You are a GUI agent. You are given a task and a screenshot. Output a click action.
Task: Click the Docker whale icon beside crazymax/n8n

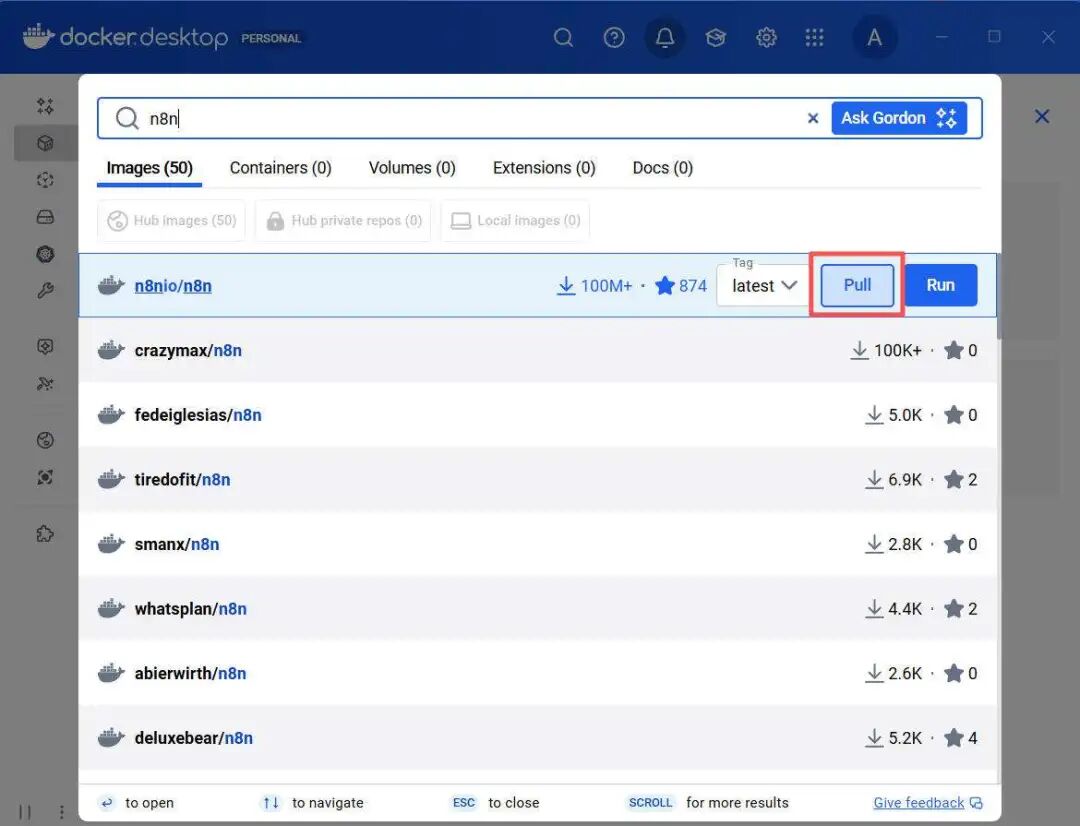pyautogui.click(x=111, y=350)
